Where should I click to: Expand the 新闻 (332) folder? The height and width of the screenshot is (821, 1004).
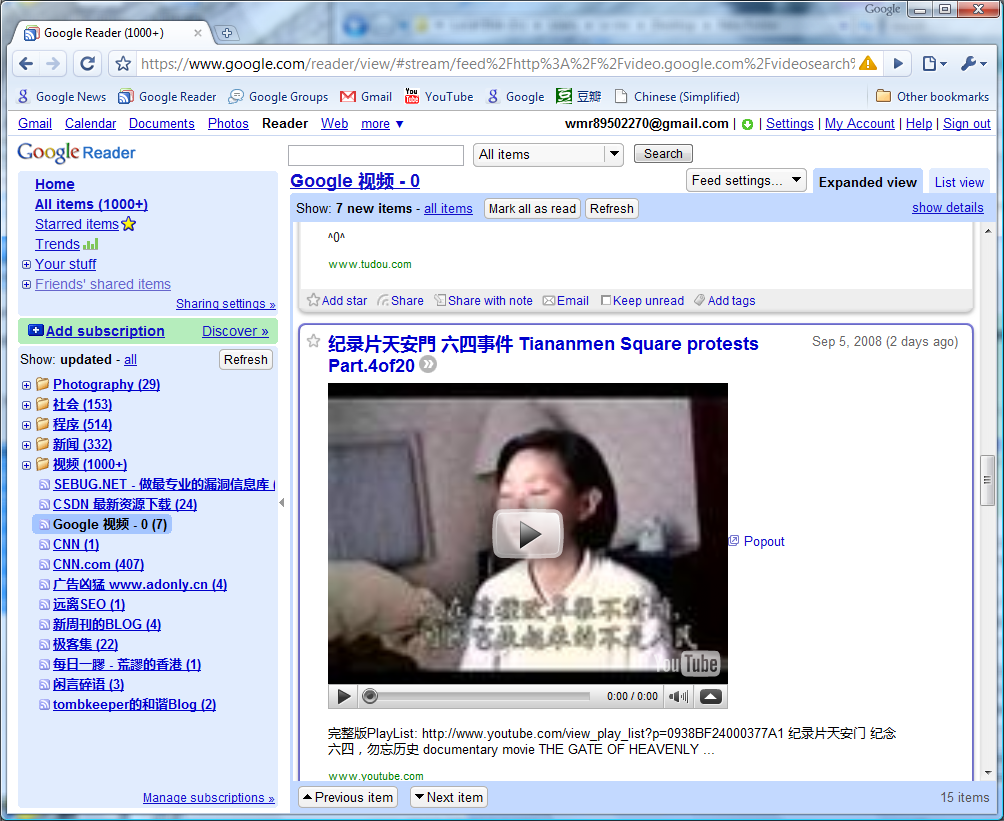point(26,445)
